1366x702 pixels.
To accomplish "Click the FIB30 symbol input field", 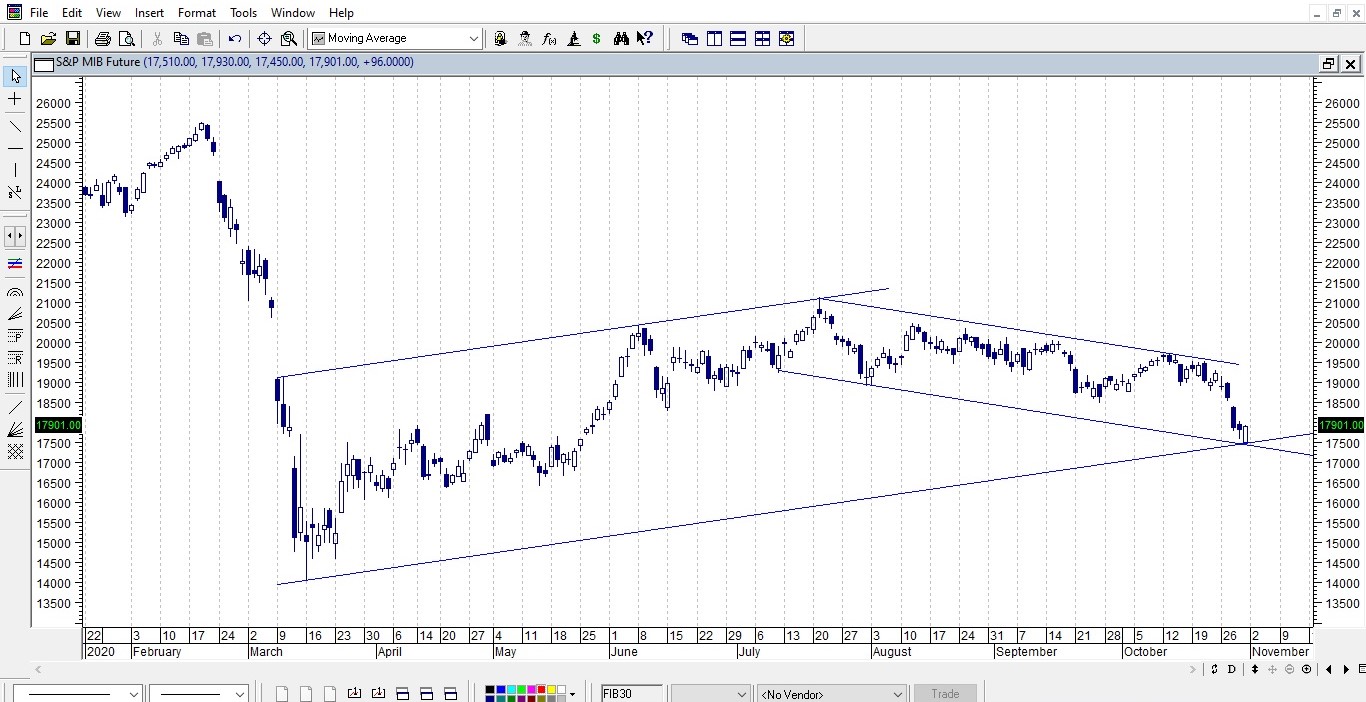I will point(631,693).
